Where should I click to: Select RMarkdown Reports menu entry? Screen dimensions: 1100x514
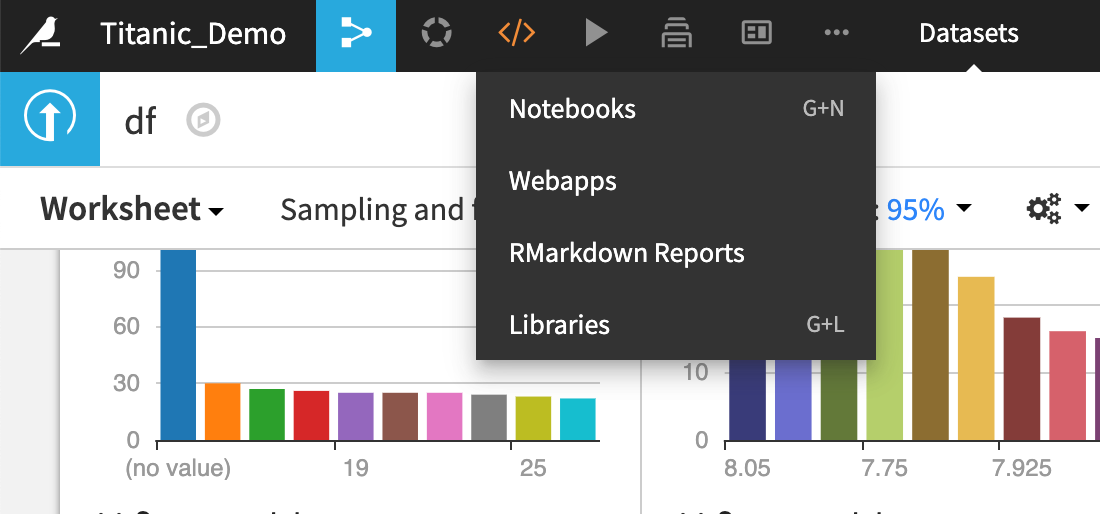click(627, 253)
